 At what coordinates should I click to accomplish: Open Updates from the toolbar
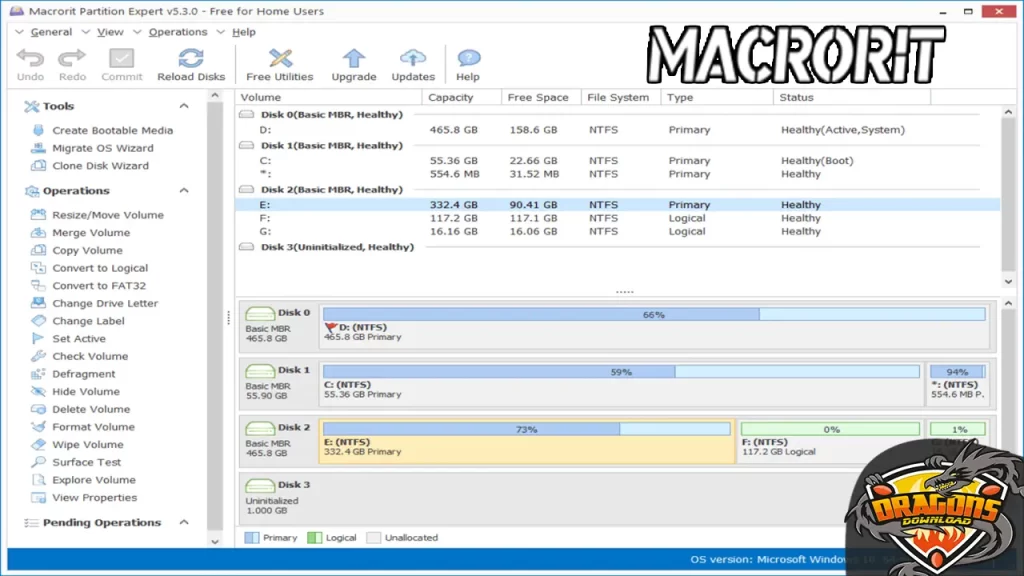[413, 63]
